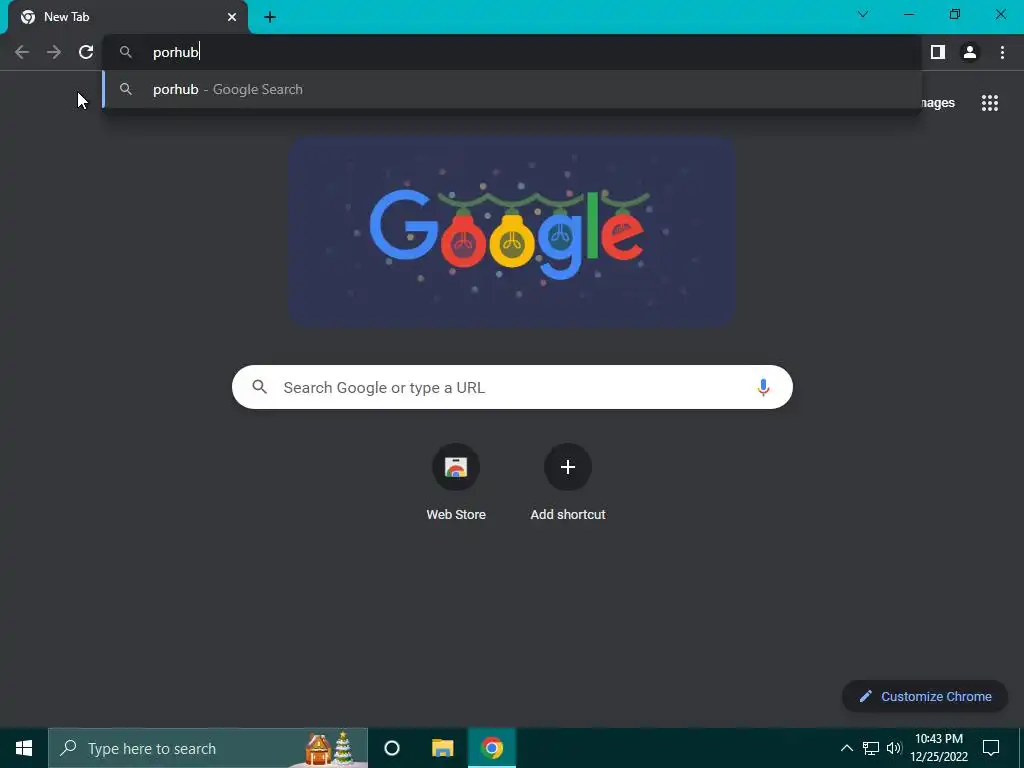Select the porhub Google Search suggestion
This screenshot has width=1024, height=768.
pyautogui.click(x=512, y=89)
